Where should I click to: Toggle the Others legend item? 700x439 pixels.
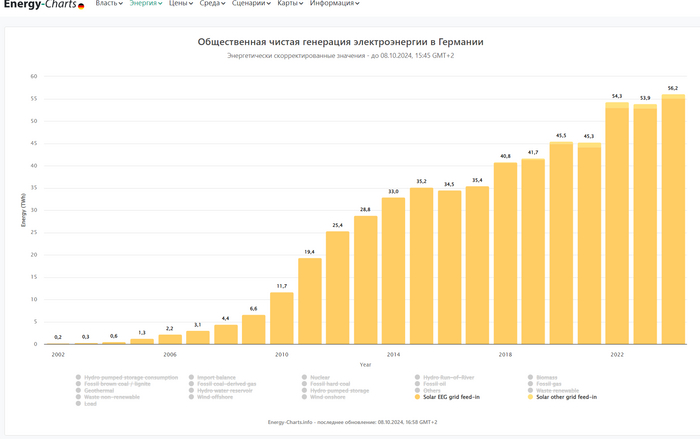(x=428, y=390)
